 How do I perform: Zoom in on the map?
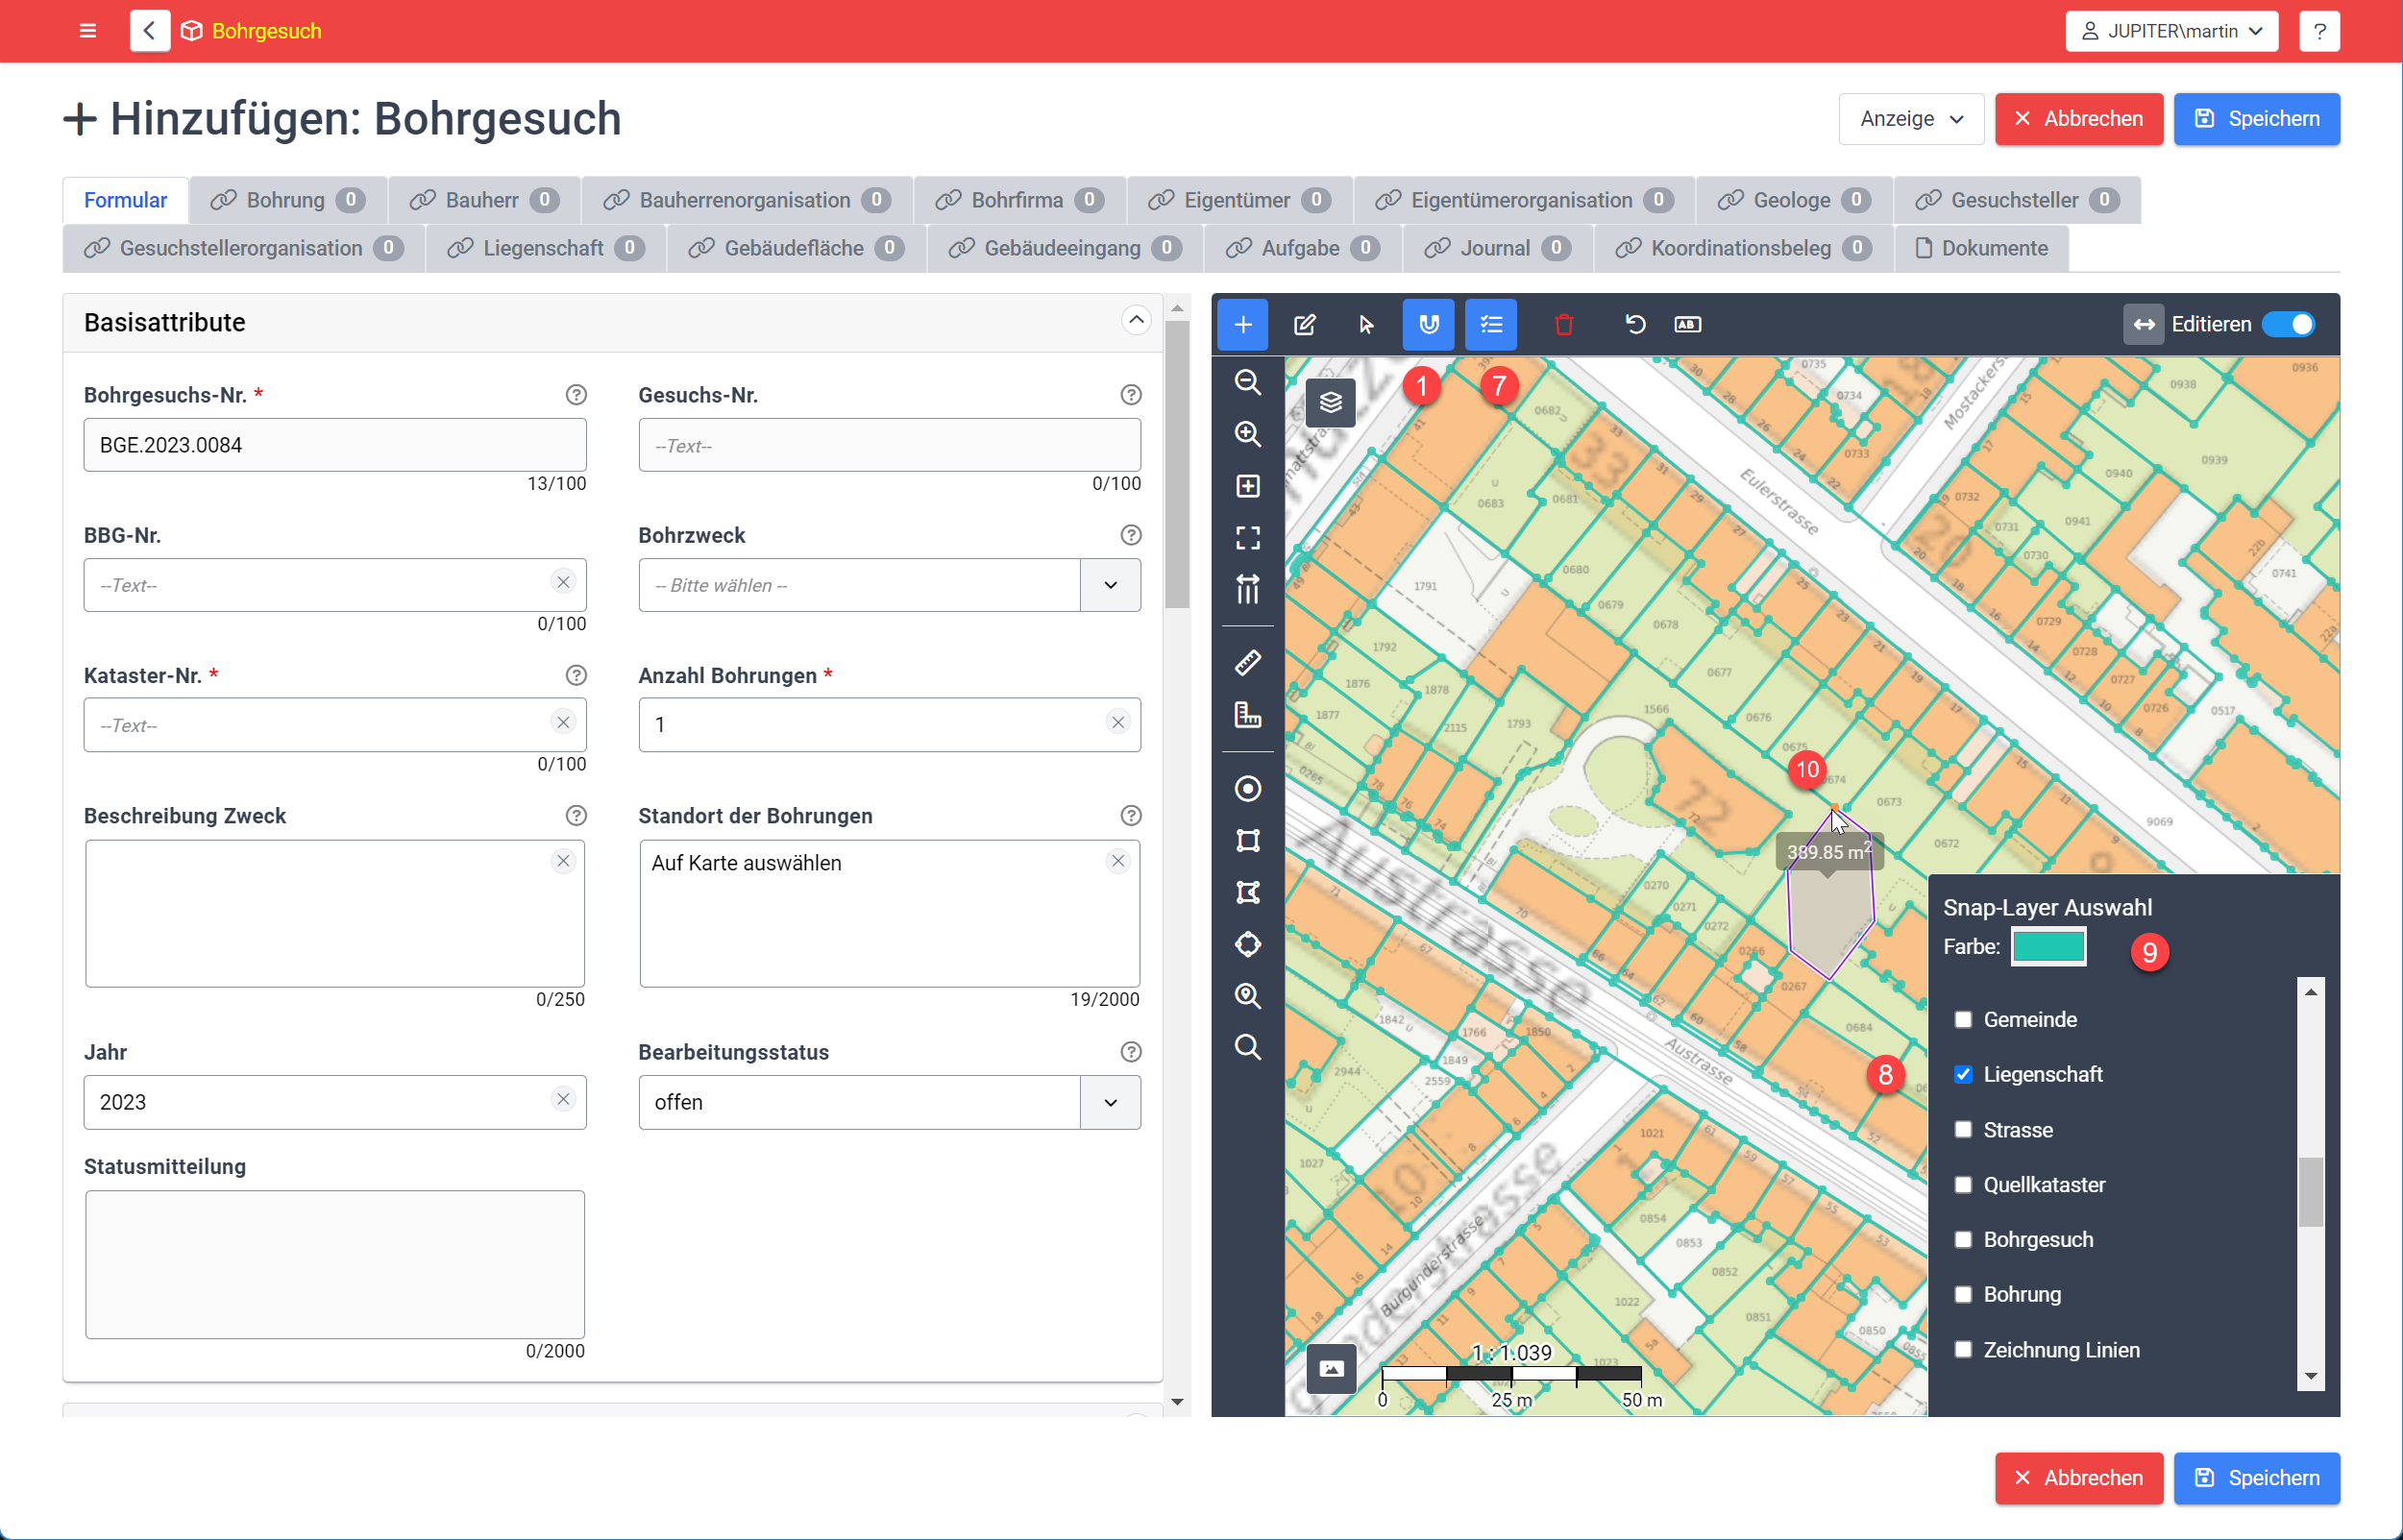click(x=1247, y=434)
